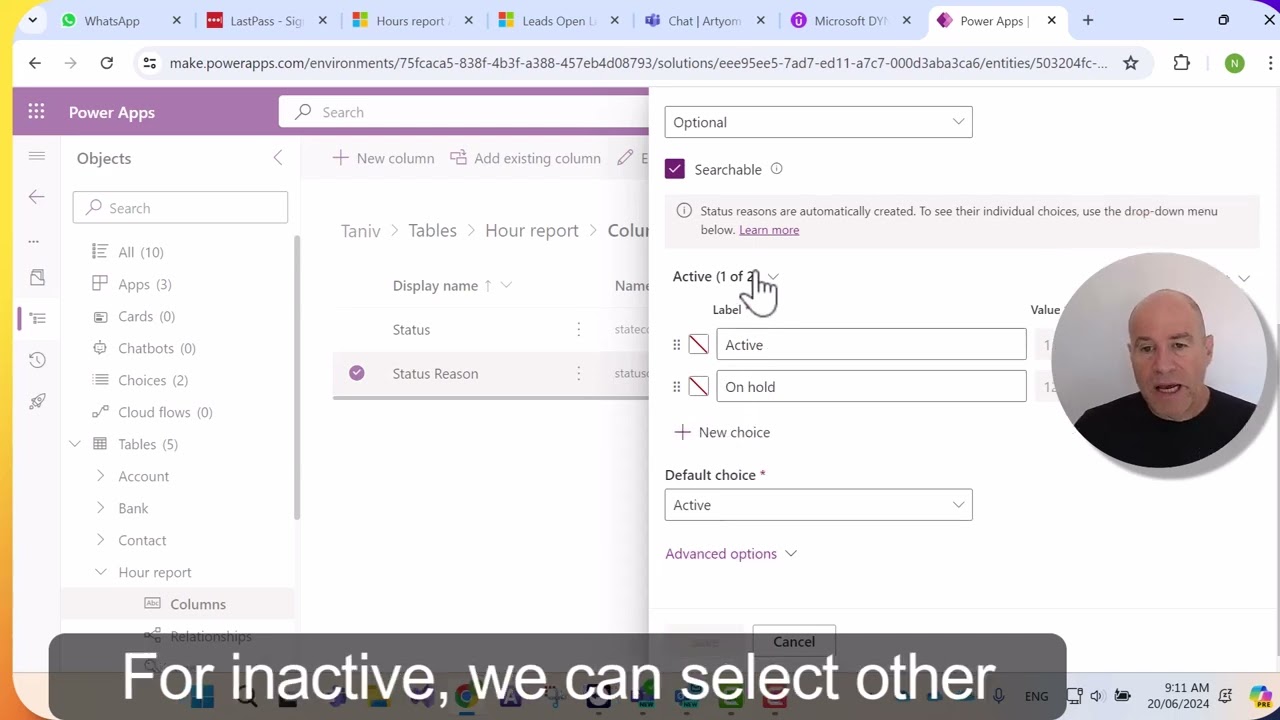Click the Objects search box

point(180,208)
